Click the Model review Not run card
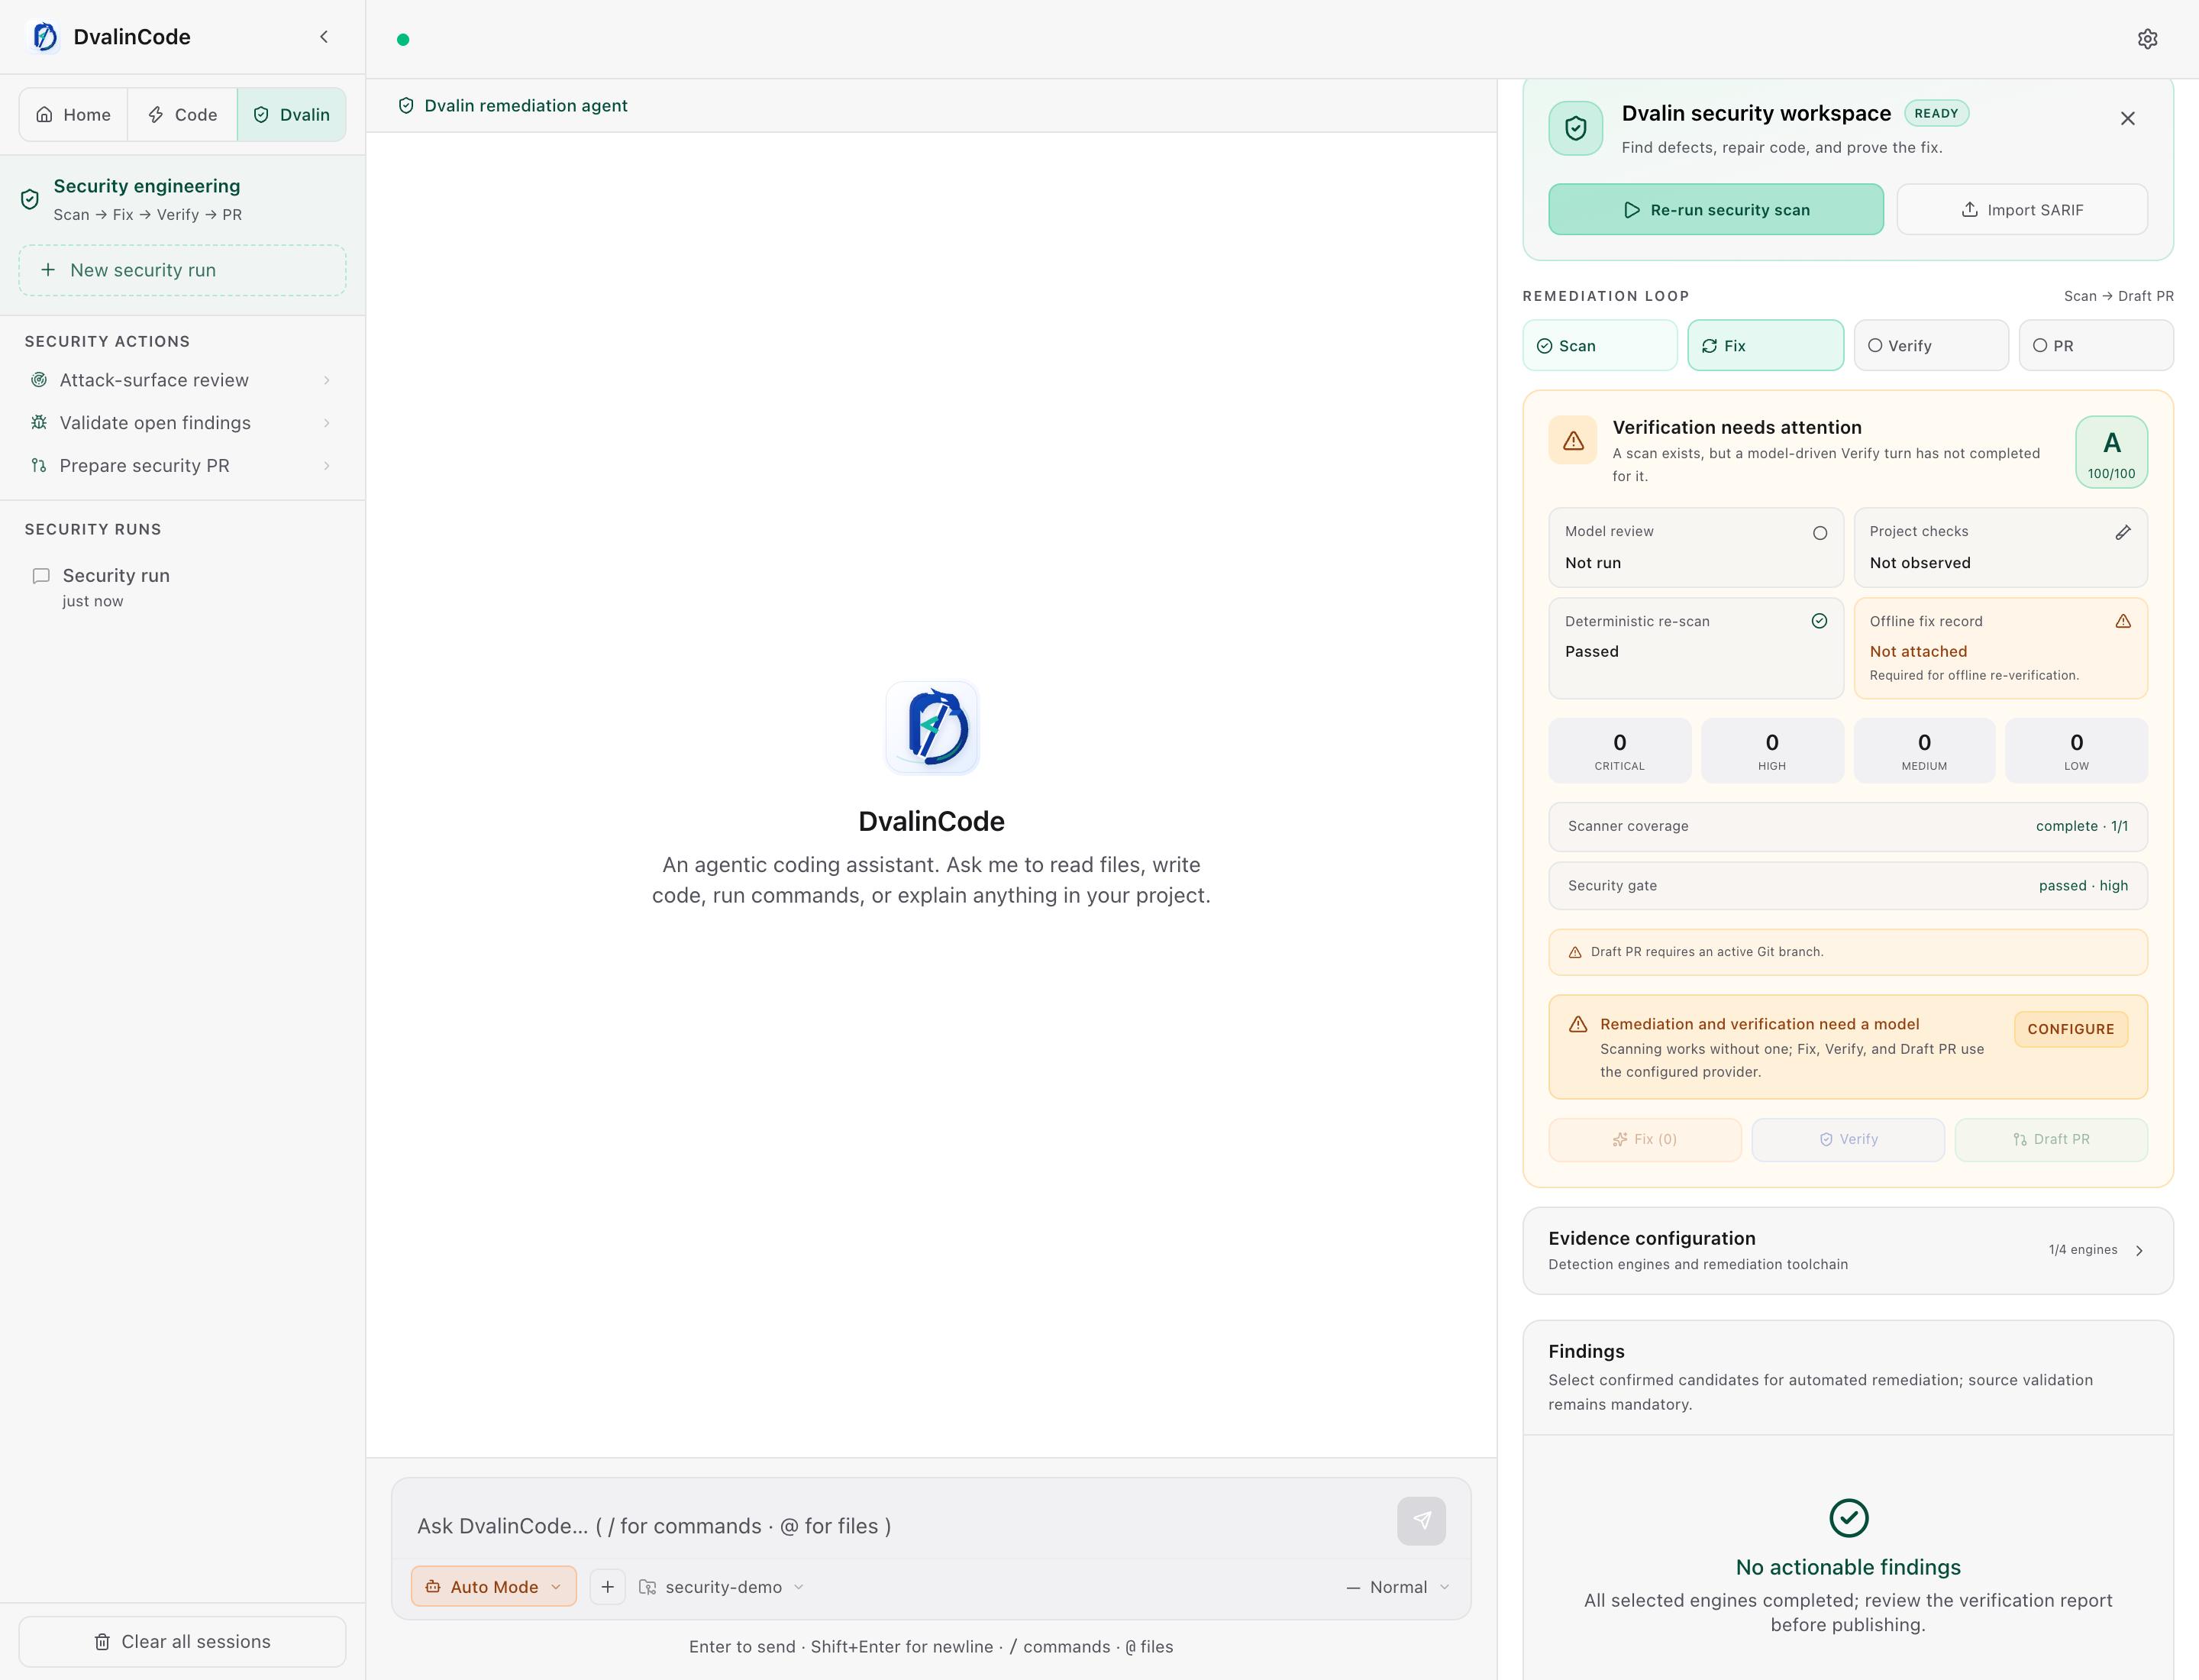 (1695, 548)
